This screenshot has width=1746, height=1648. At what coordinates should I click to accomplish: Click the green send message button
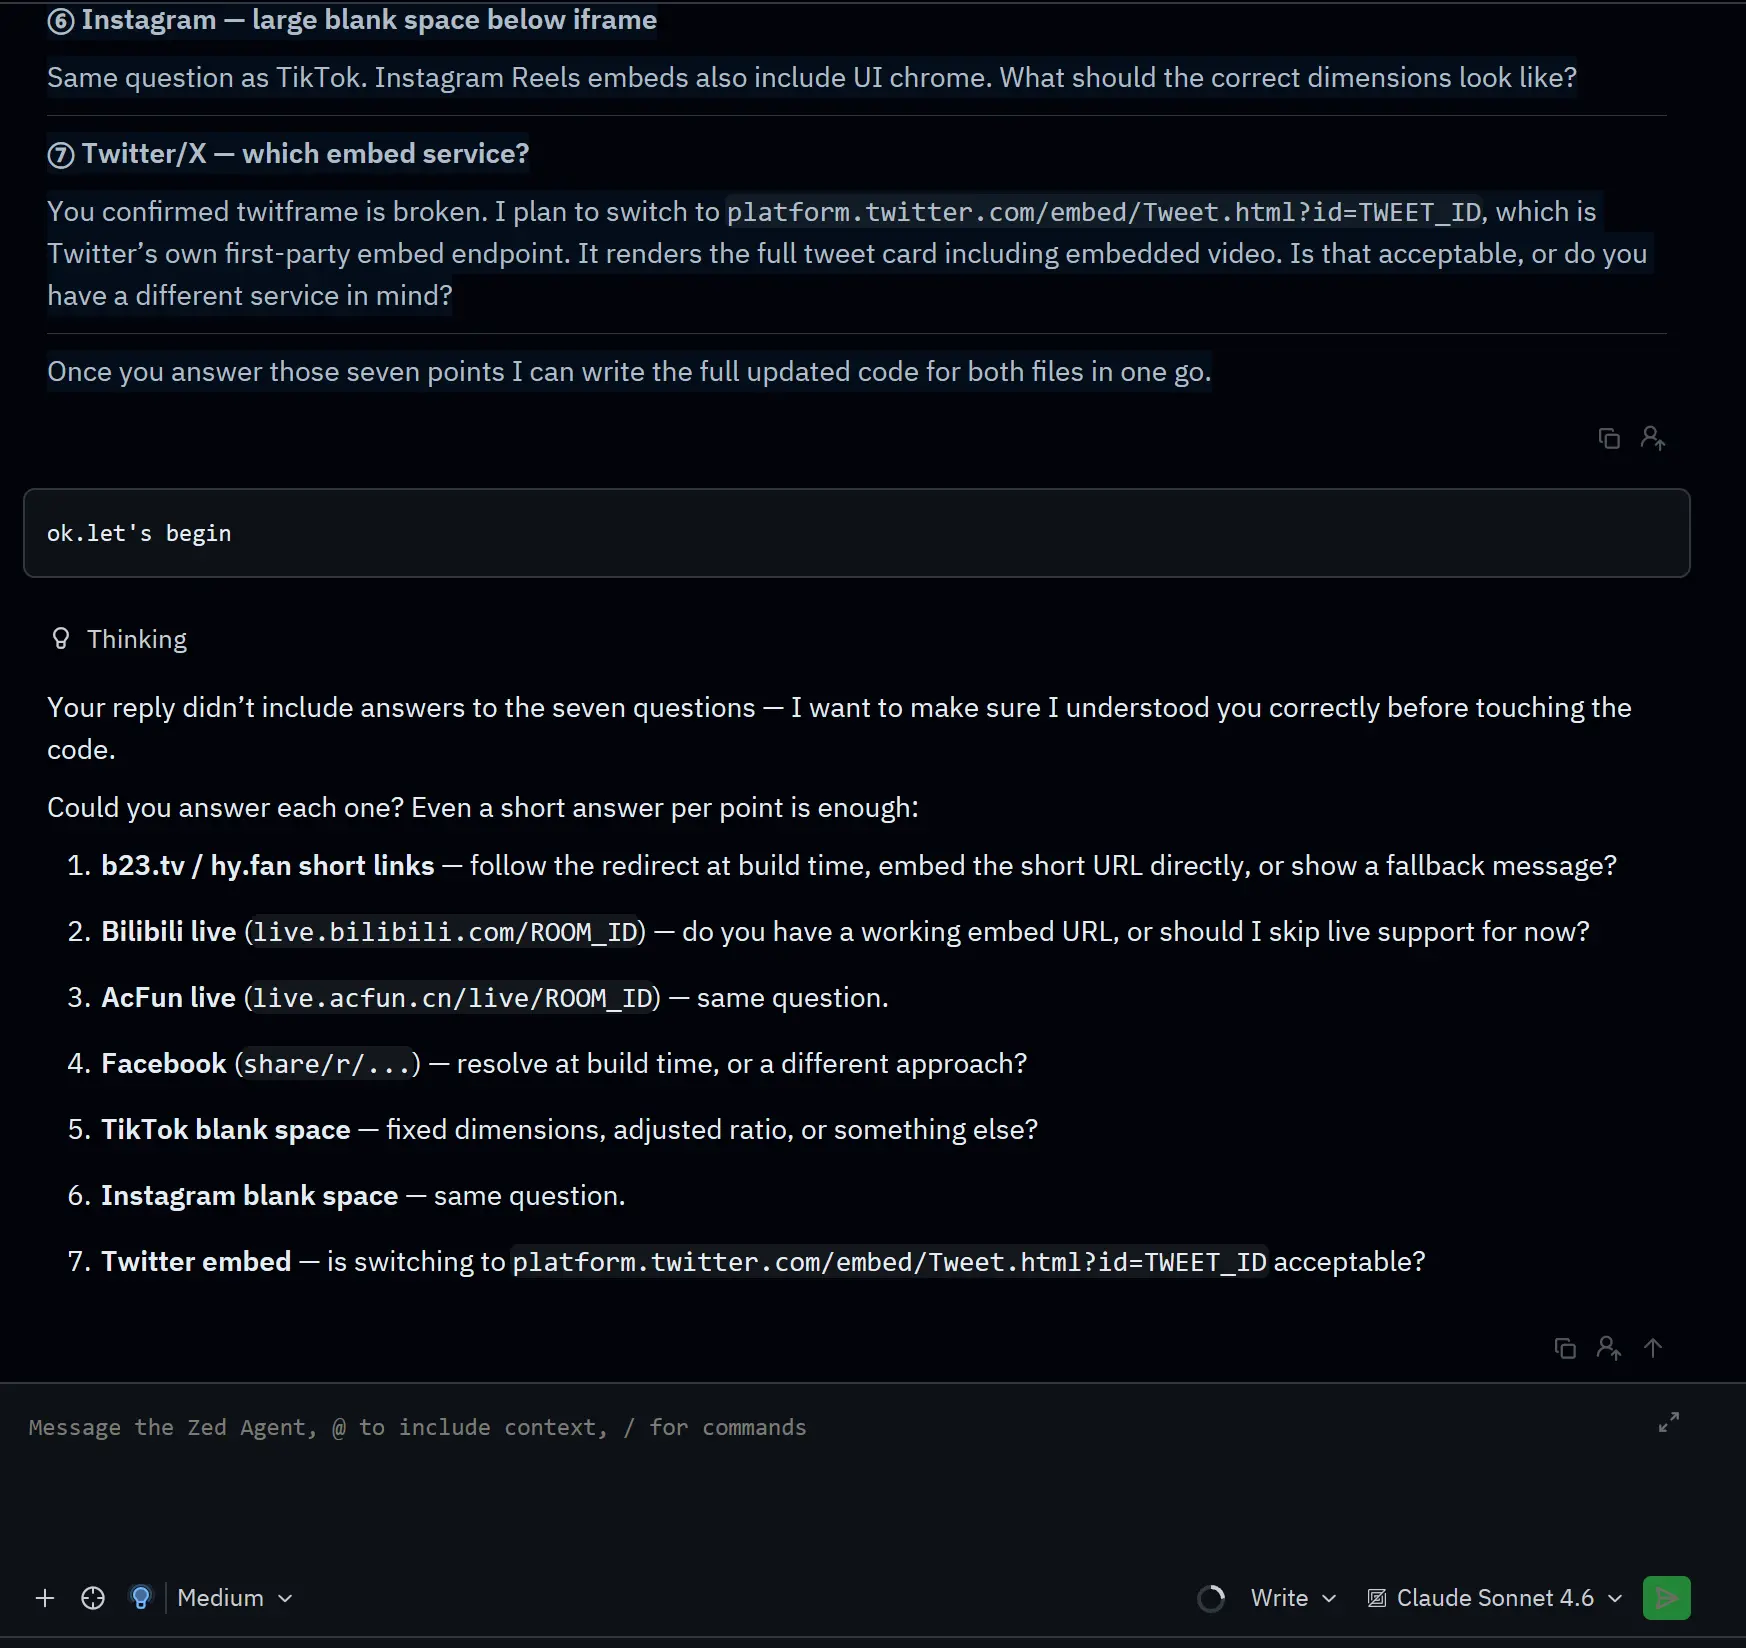coord(1666,1598)
